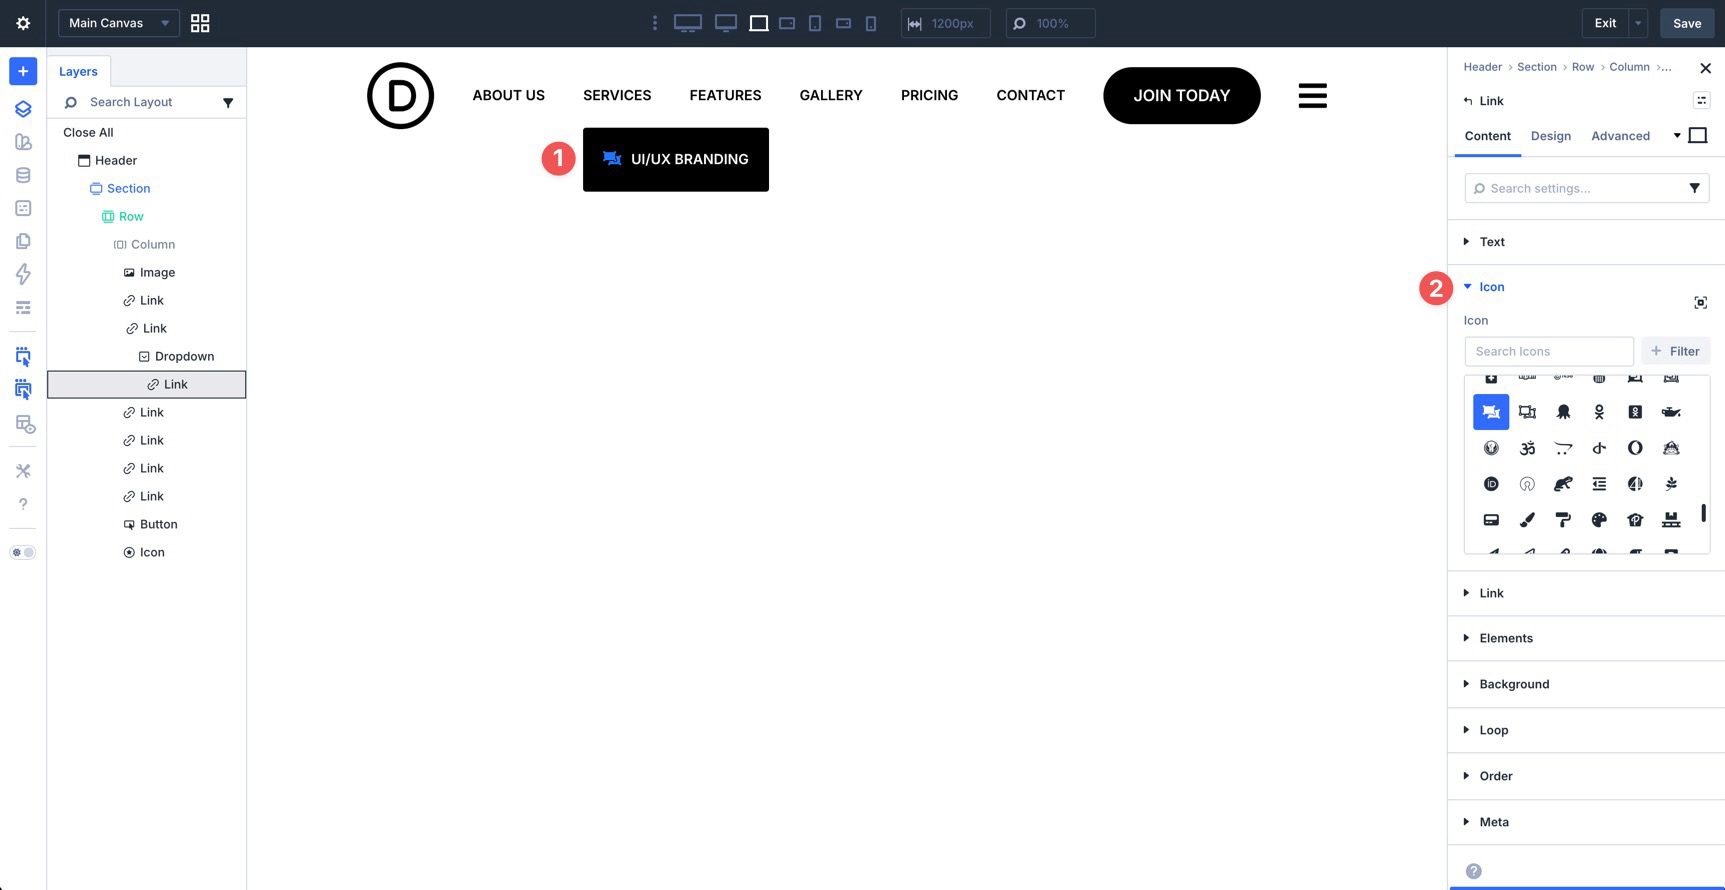Click the blue plus add-element icon

23,71
